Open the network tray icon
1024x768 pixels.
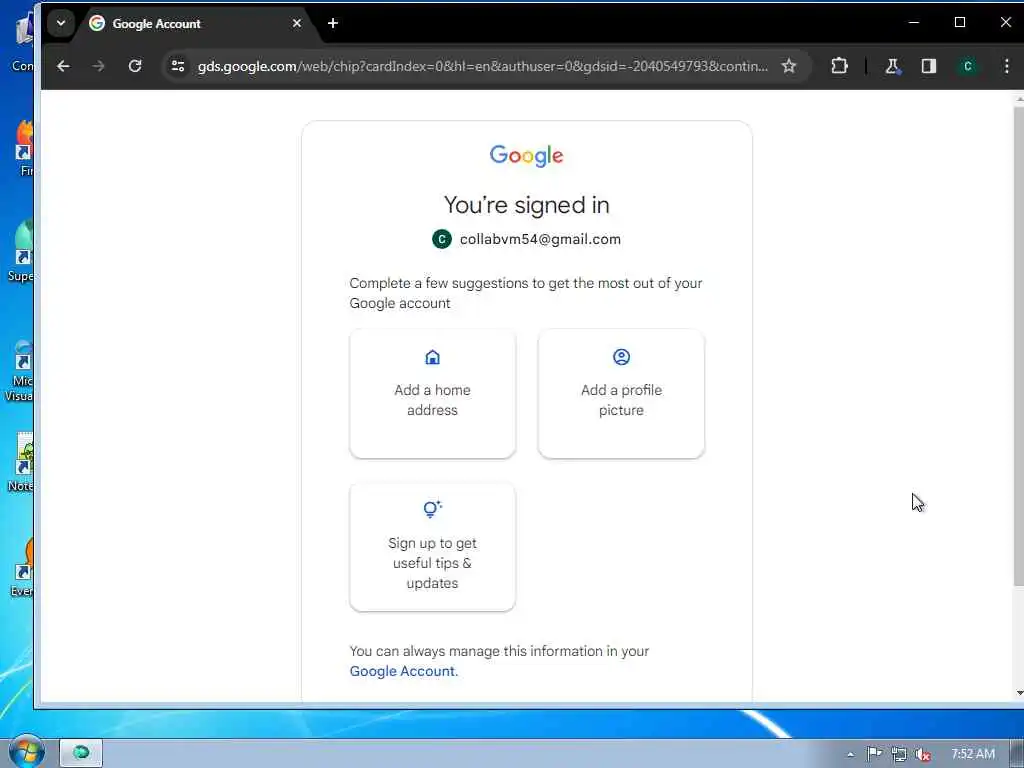[x=899, y=754]
